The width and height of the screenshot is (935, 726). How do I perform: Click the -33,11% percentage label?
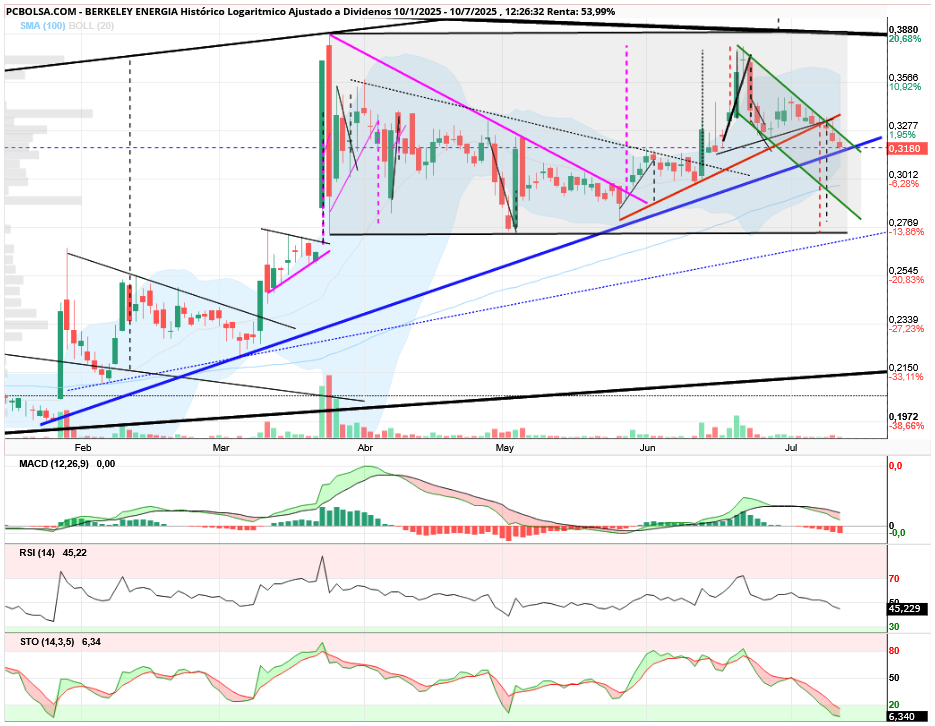click(x=906, y=377)
